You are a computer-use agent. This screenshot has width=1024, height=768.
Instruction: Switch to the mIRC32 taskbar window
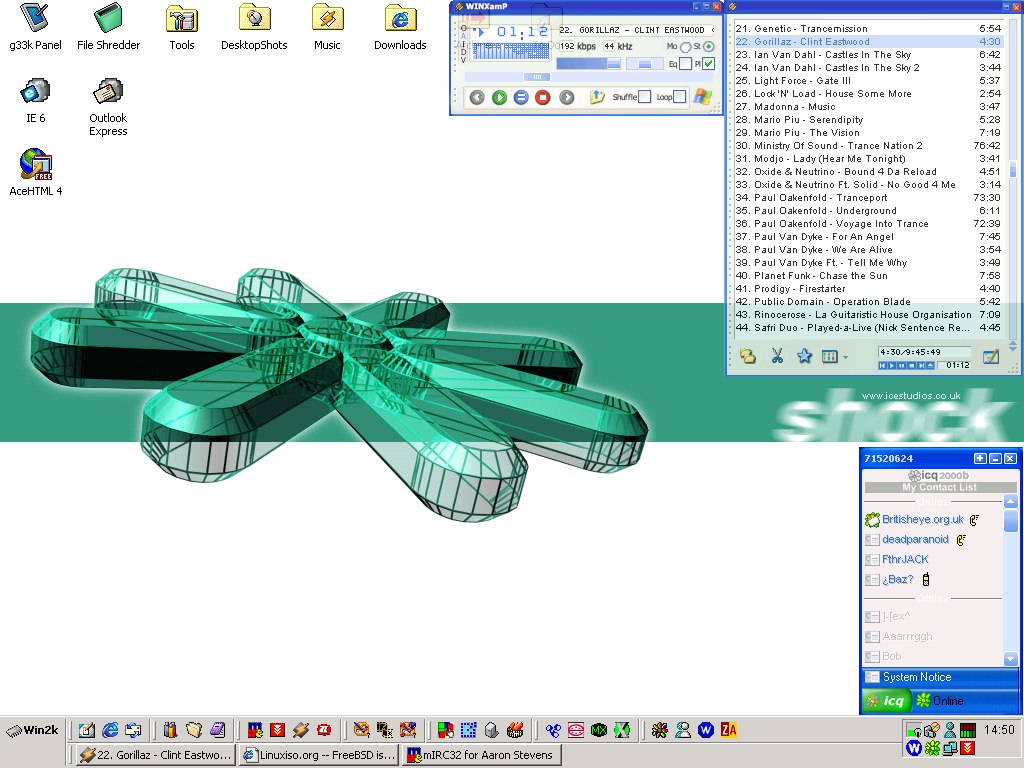[x=481, y=755]
